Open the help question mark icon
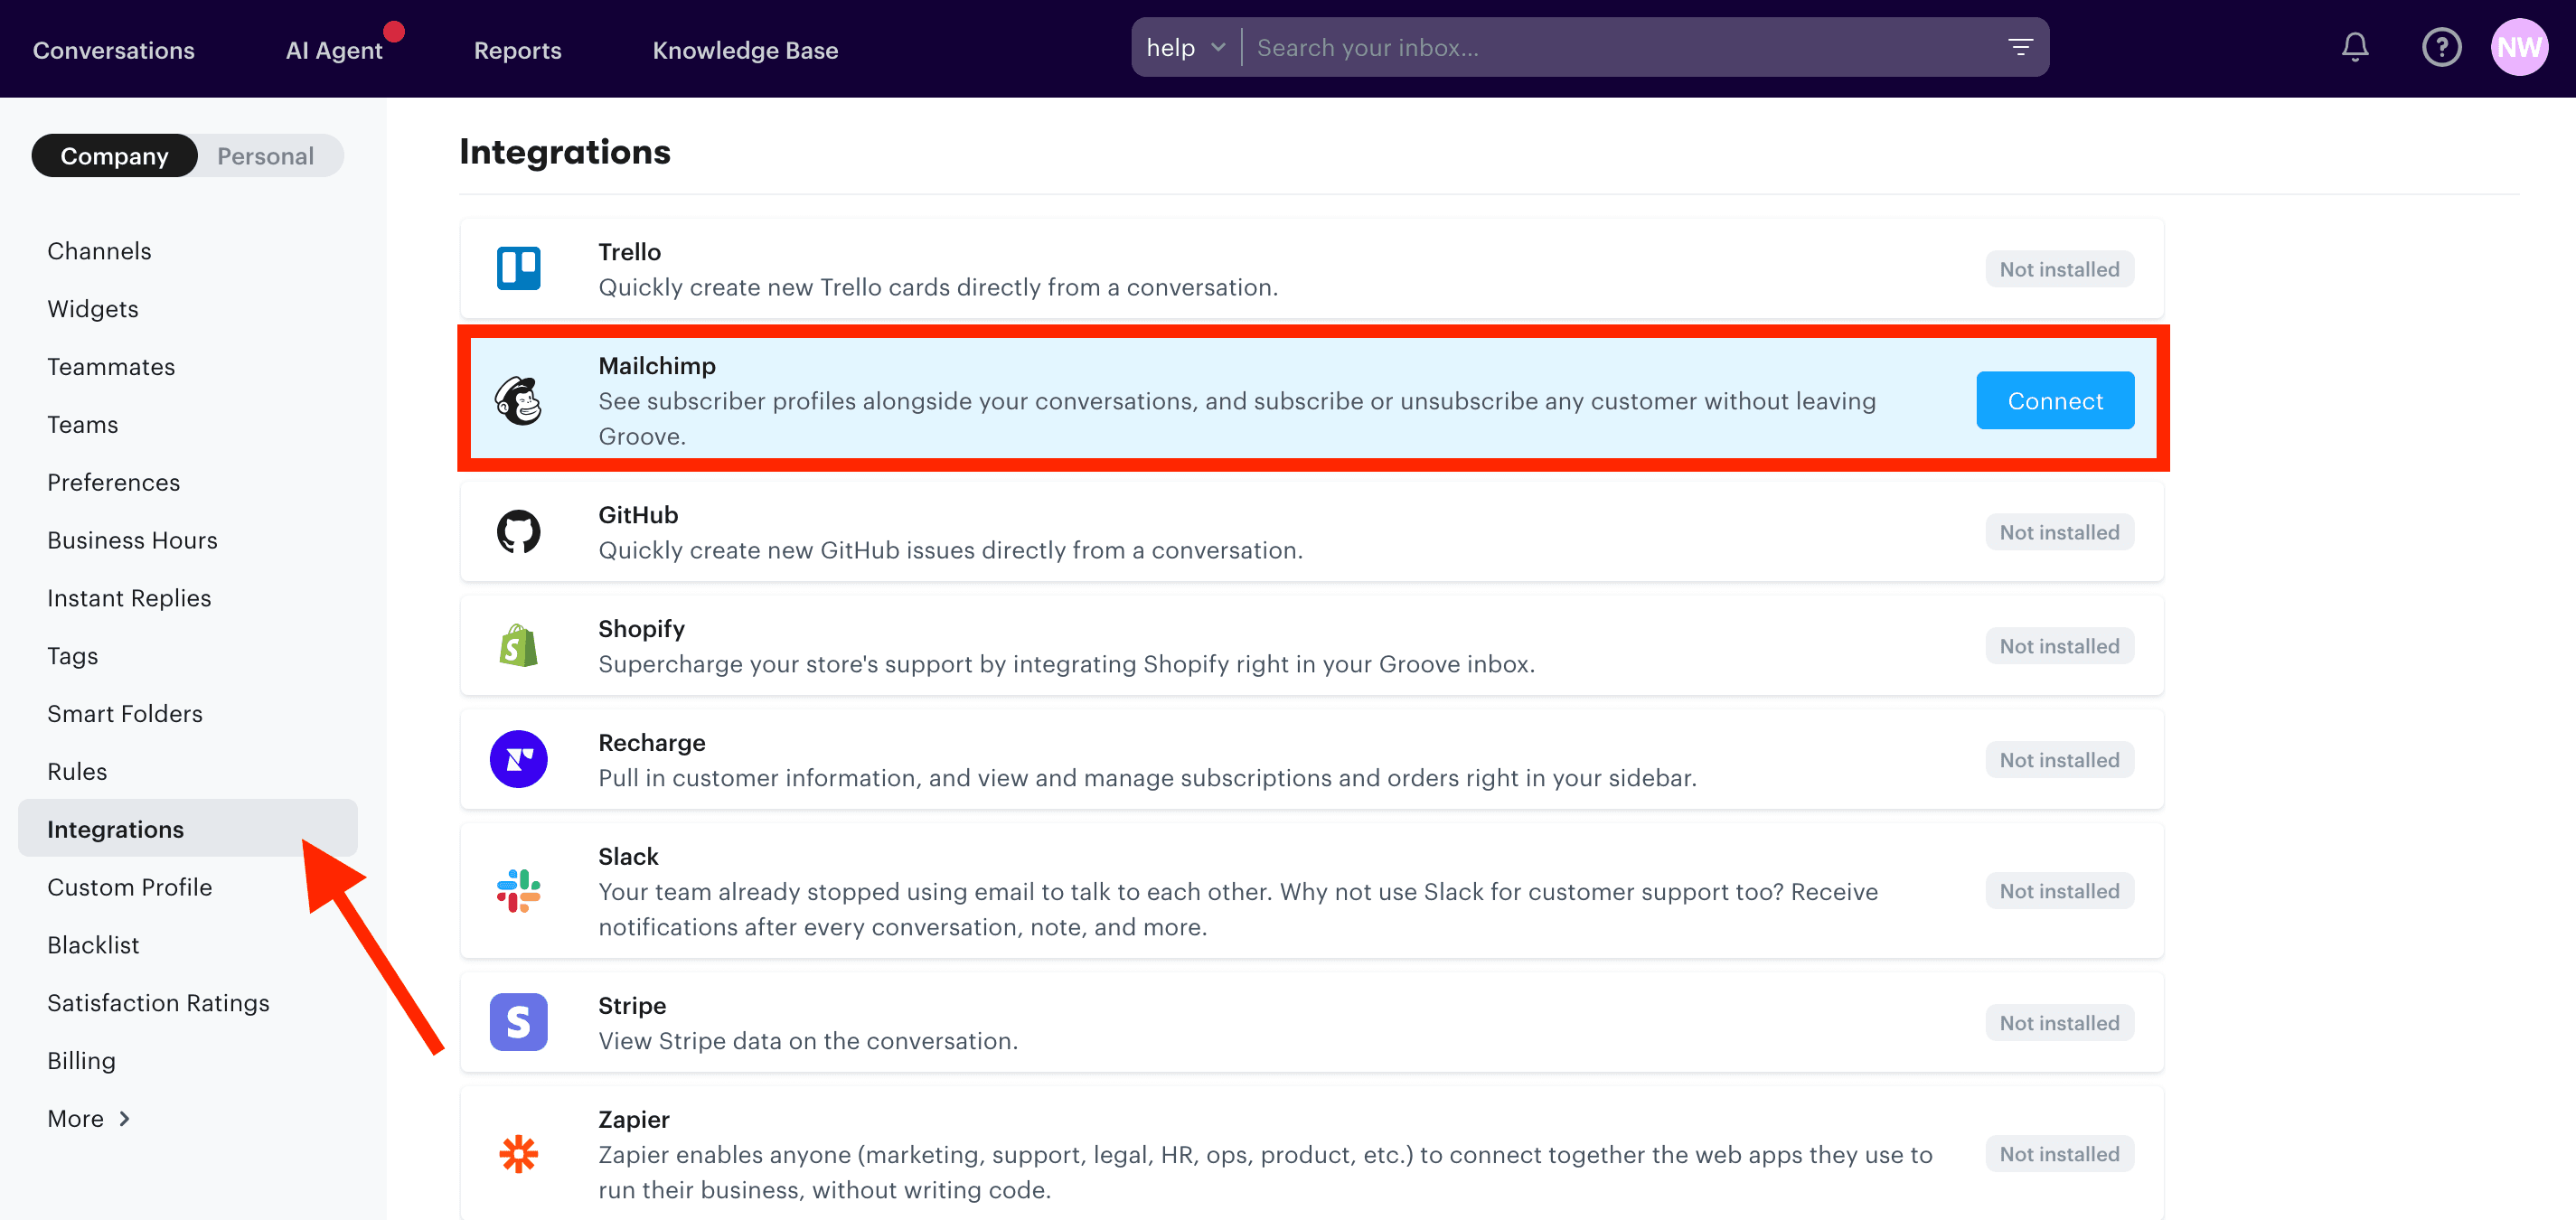Screen dimensions: 2576x1220 2441,47
